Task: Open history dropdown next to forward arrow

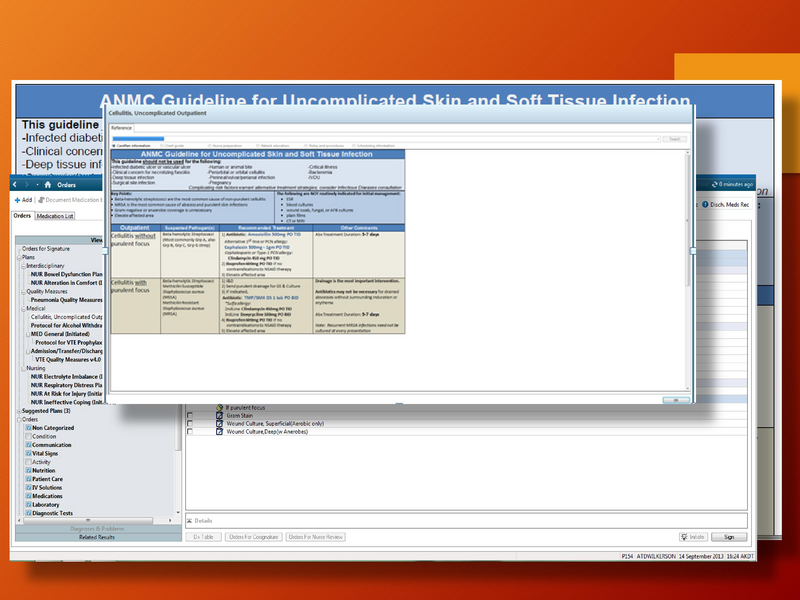Action: tap(37, 185)
